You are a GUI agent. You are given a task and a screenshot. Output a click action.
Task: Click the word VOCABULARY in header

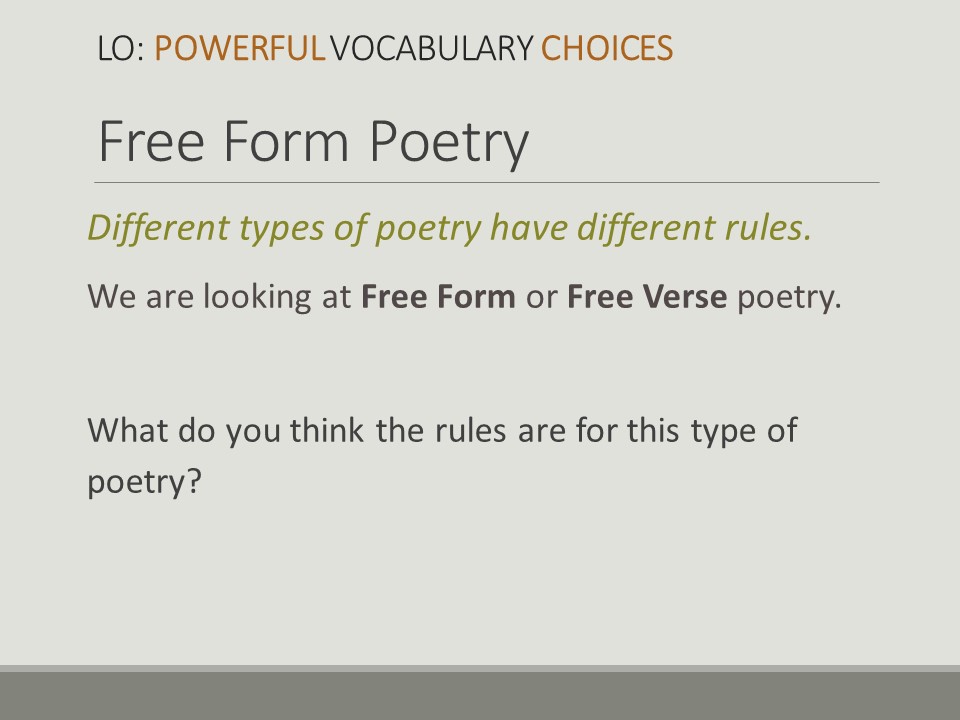[x=432, y=48]
